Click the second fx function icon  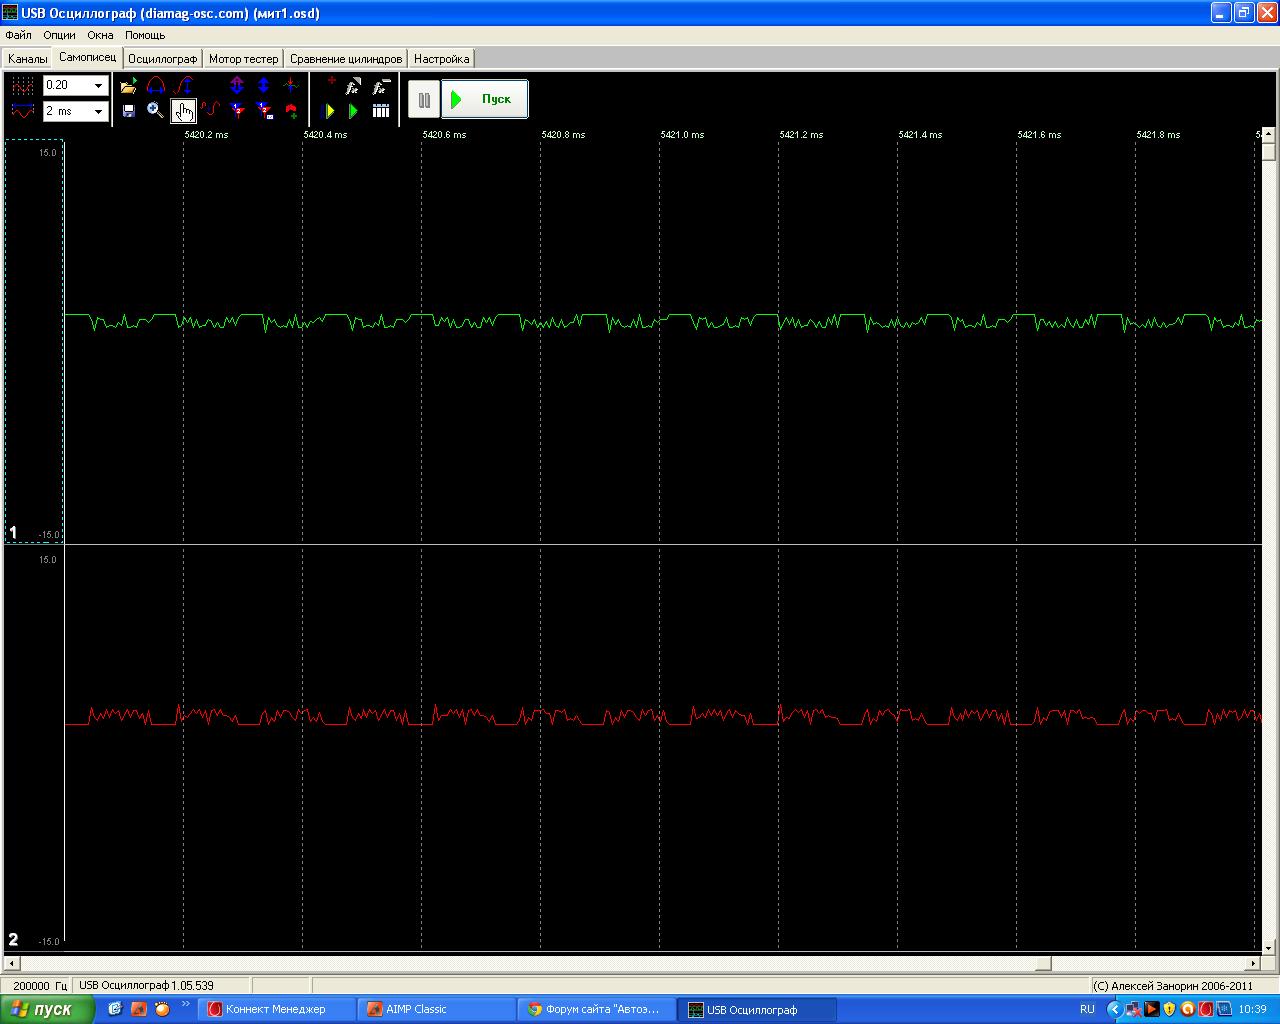tap(380, 87)
